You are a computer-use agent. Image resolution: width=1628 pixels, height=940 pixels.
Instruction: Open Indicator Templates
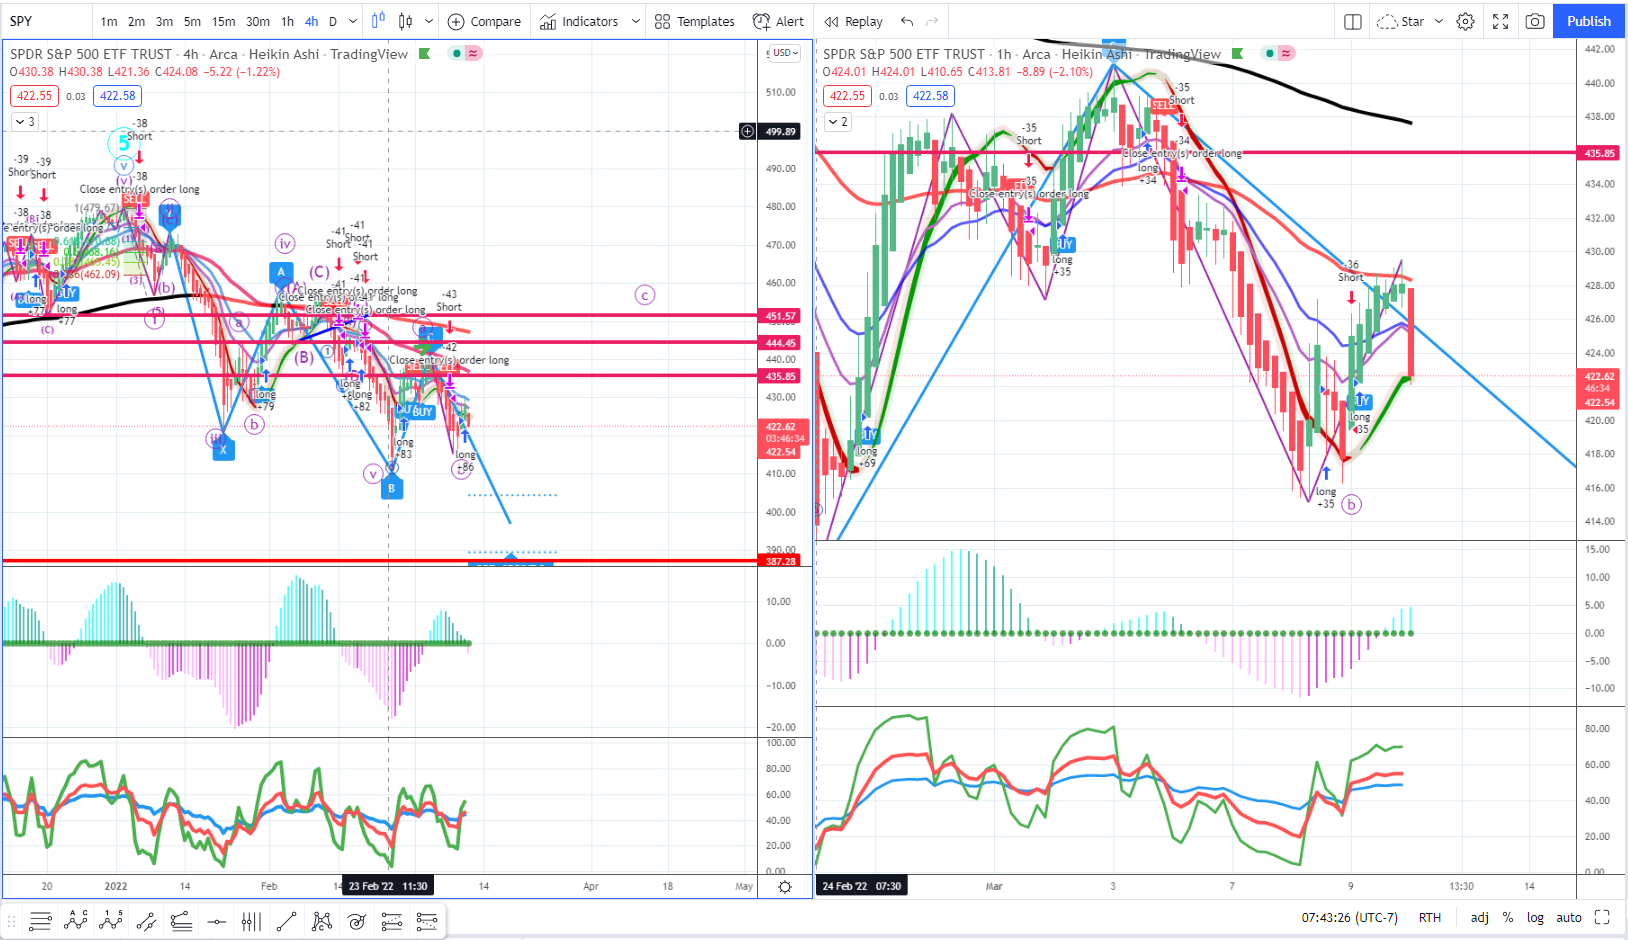695,21
